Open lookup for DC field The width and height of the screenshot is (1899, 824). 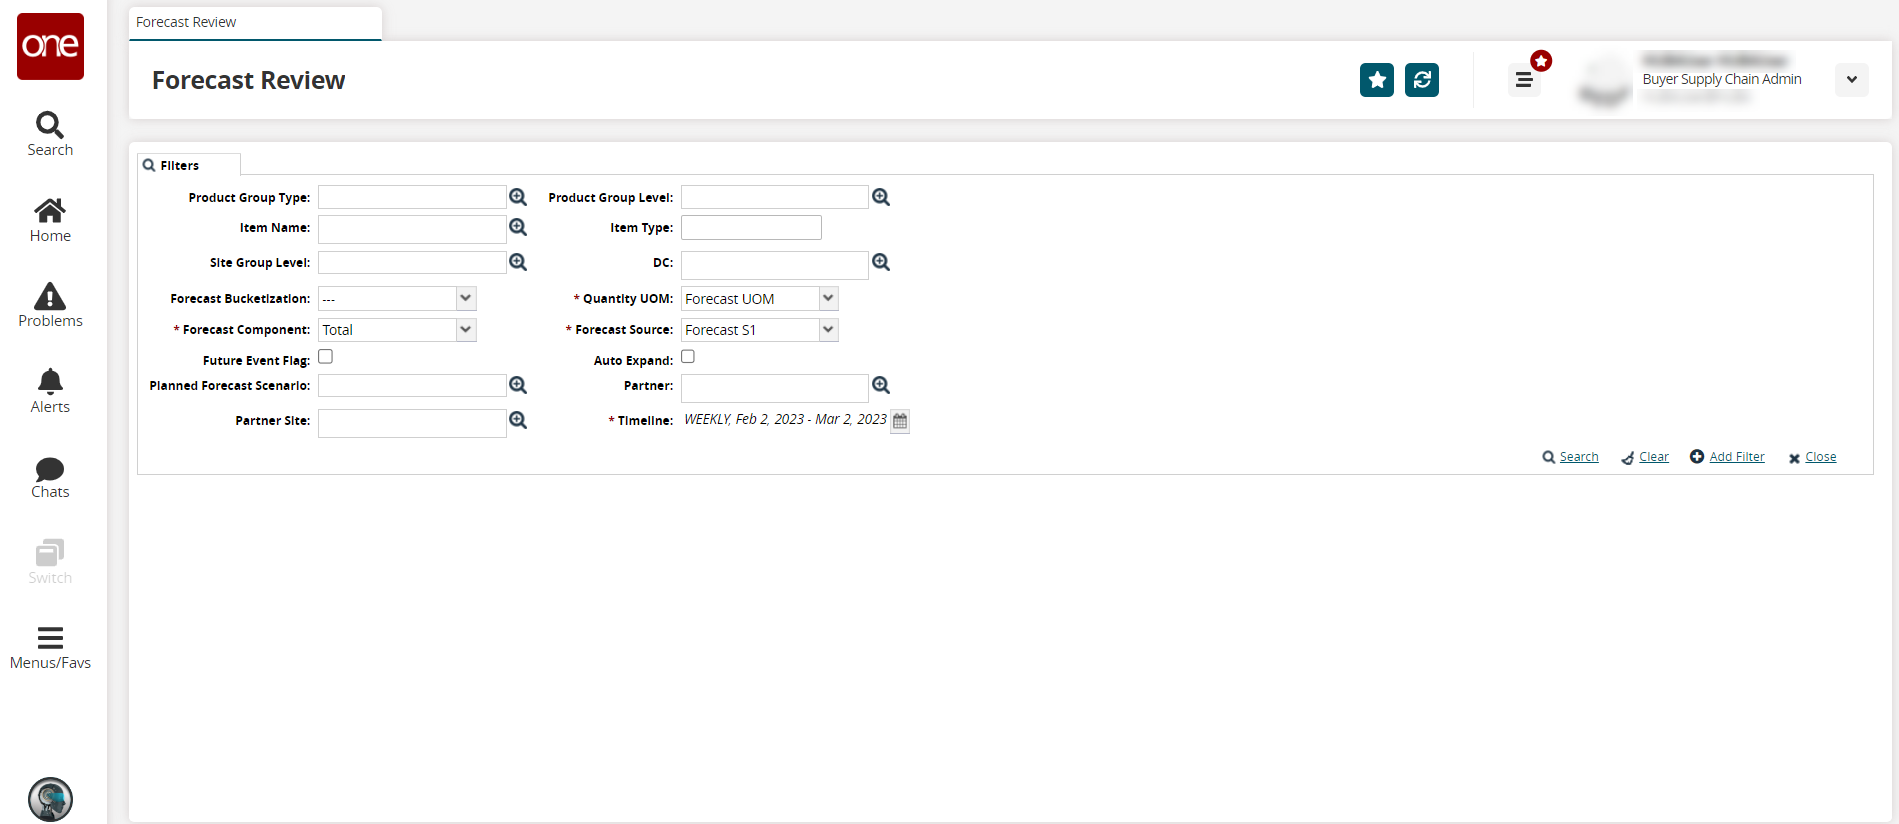881,262
